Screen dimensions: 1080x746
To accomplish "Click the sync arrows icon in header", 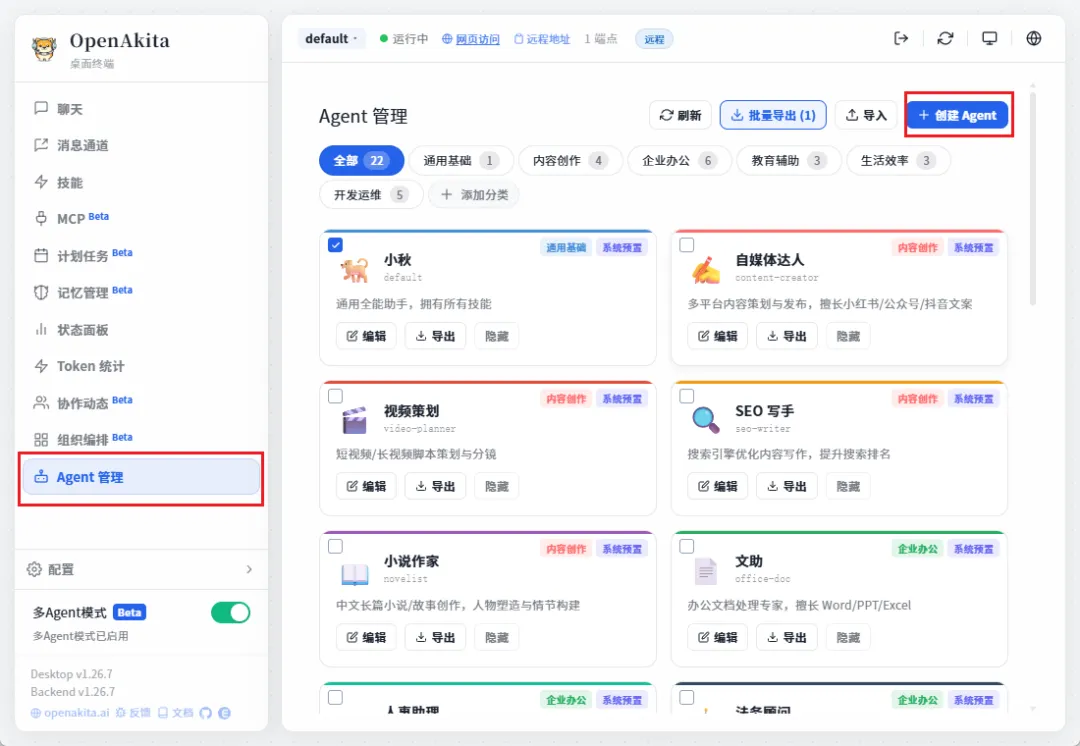I will pyautogui.click(x=945, y=39).
